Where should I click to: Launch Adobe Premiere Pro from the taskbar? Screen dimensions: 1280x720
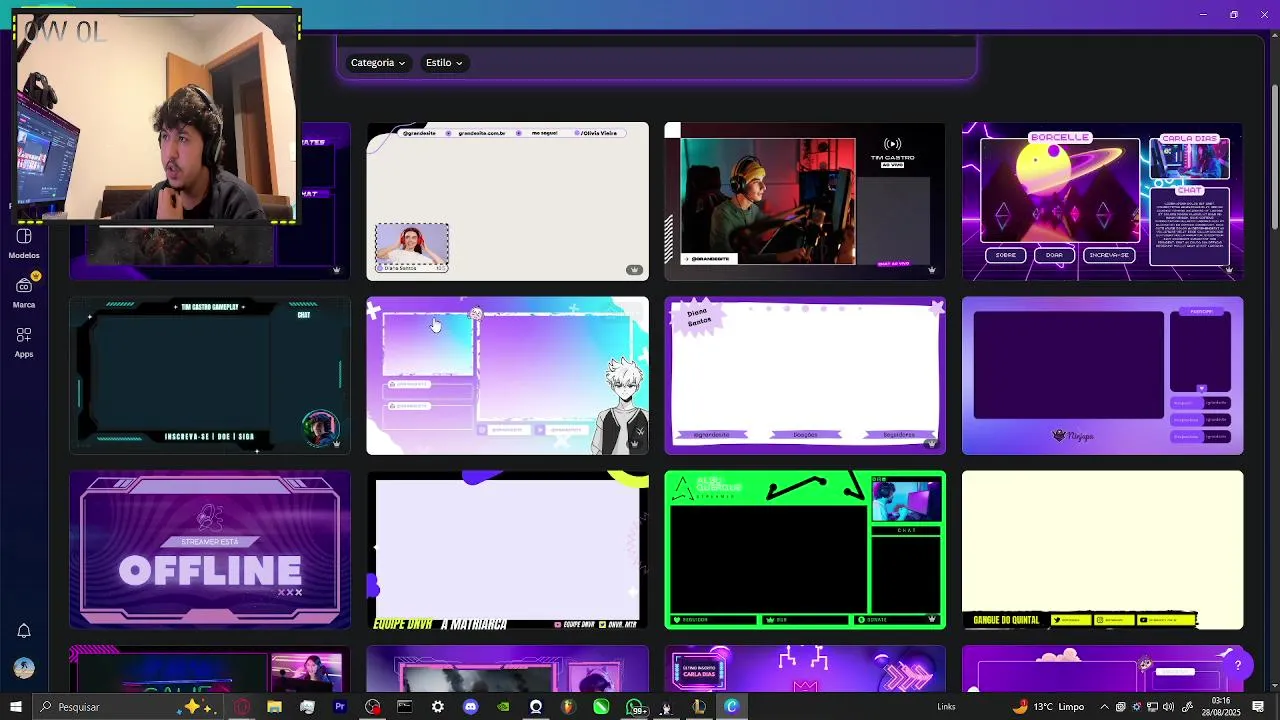point(340,707)
